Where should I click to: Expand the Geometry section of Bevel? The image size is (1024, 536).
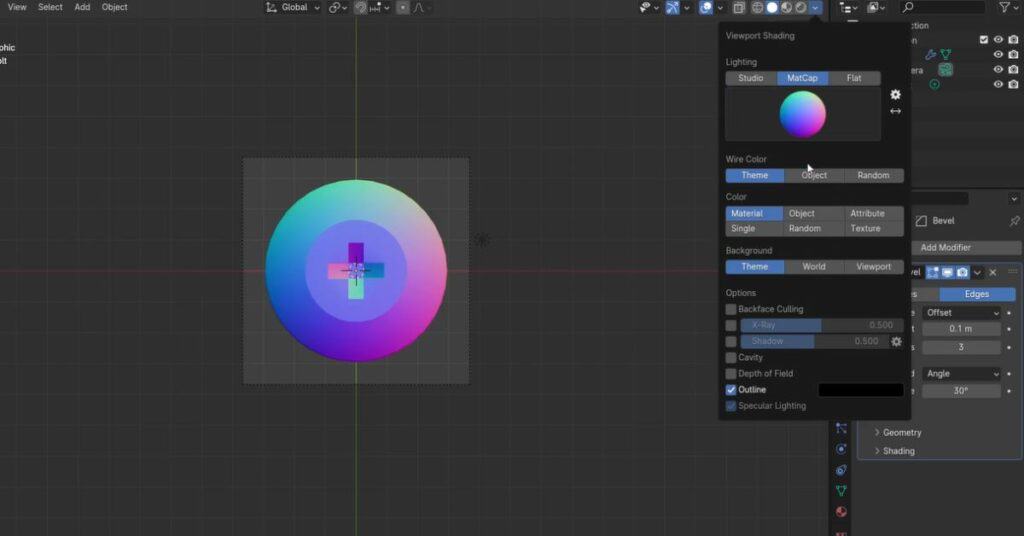(x=901, y=432)
